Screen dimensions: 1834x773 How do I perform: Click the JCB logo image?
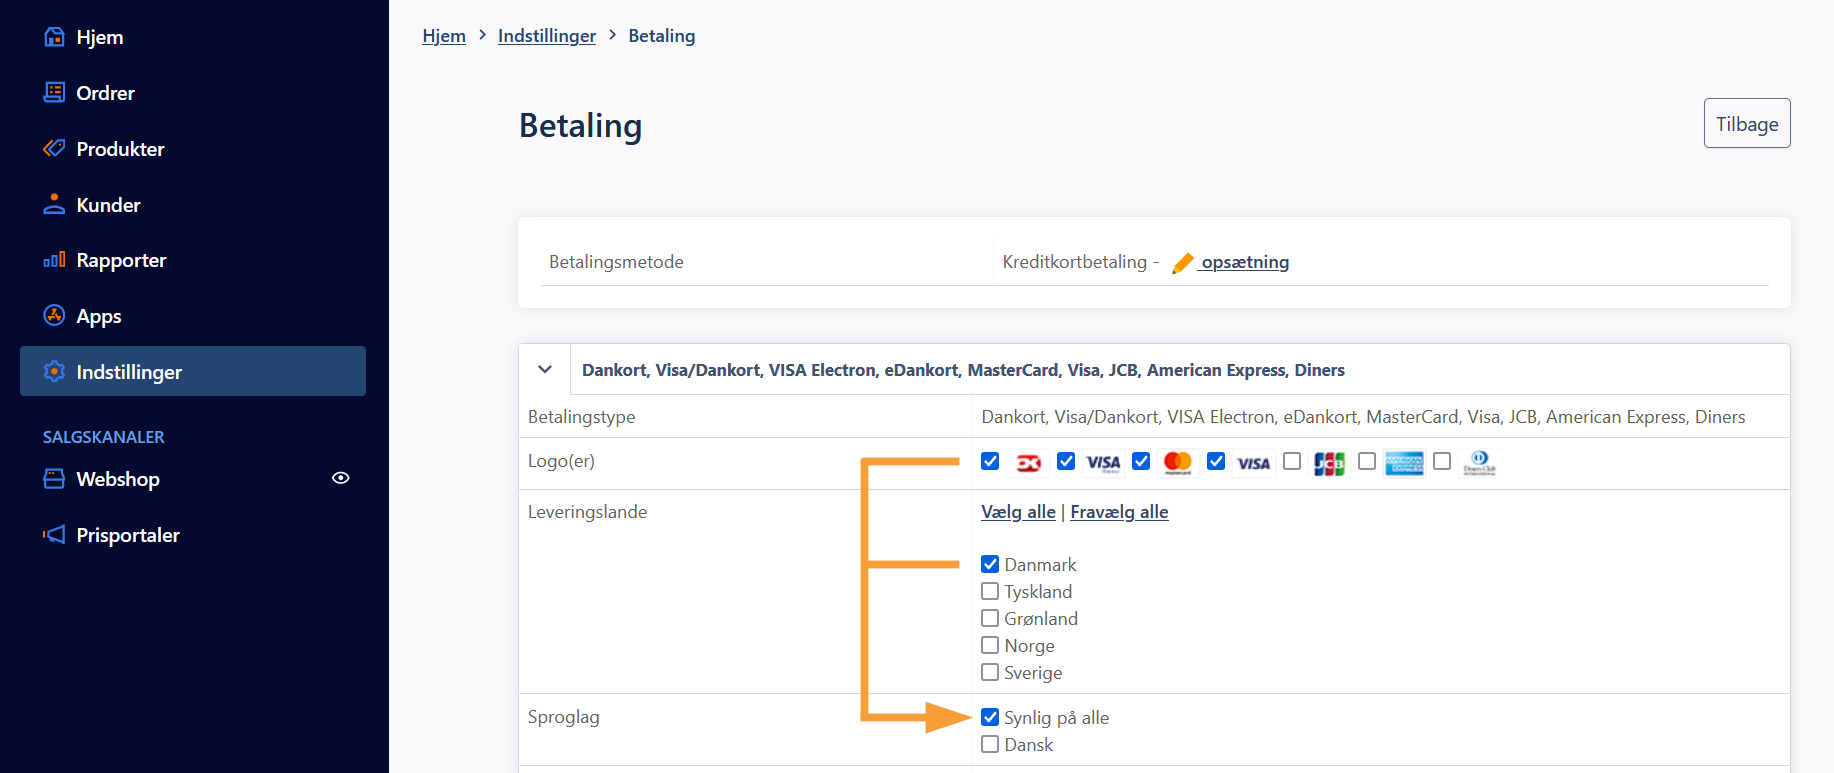pyautogui.click(x=1329, y=464)
